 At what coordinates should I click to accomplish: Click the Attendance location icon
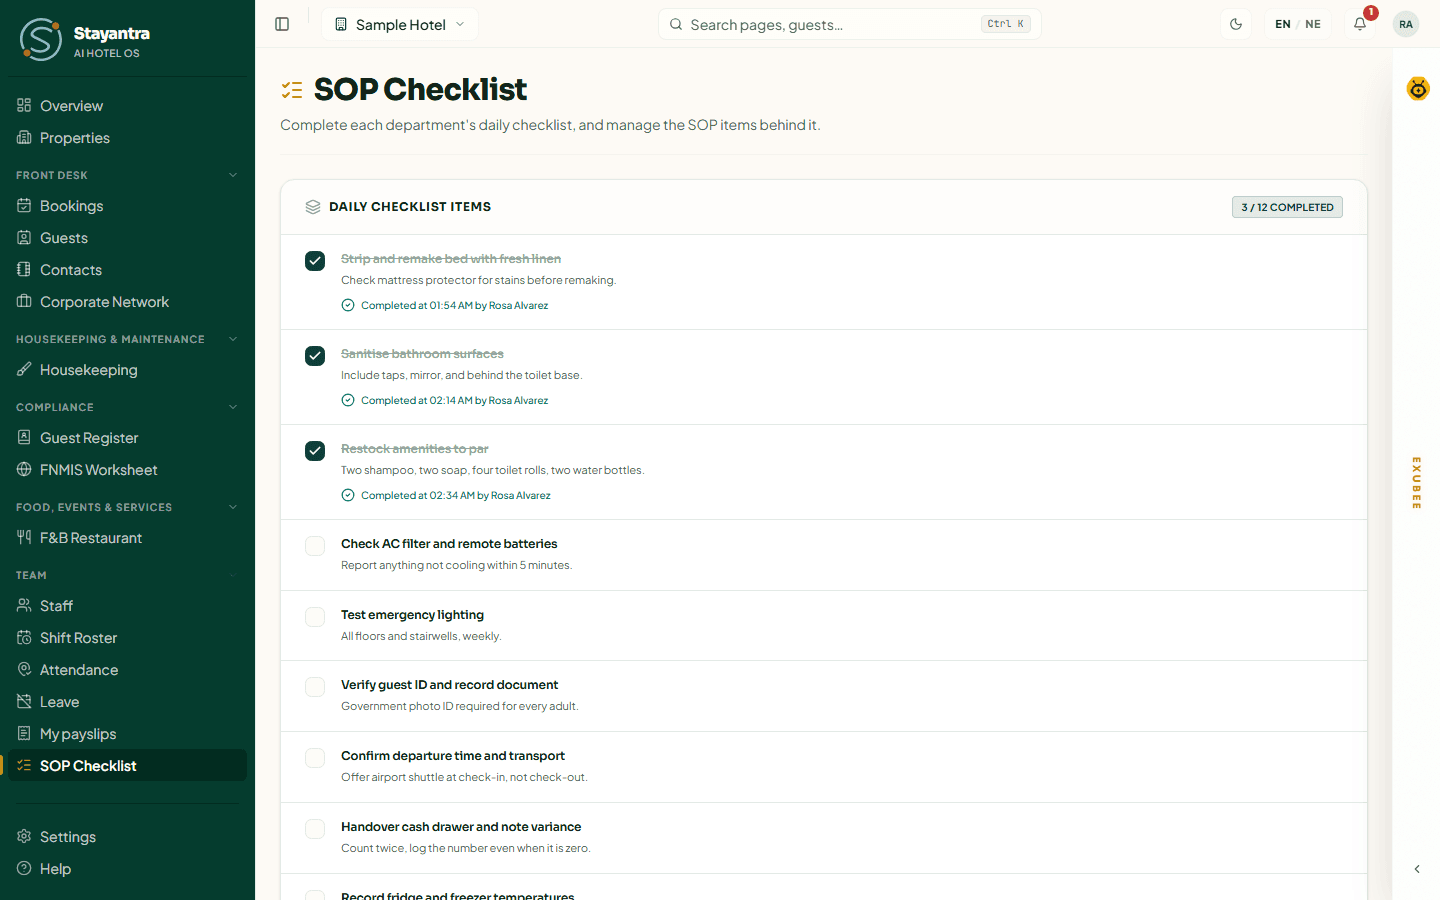24,670
